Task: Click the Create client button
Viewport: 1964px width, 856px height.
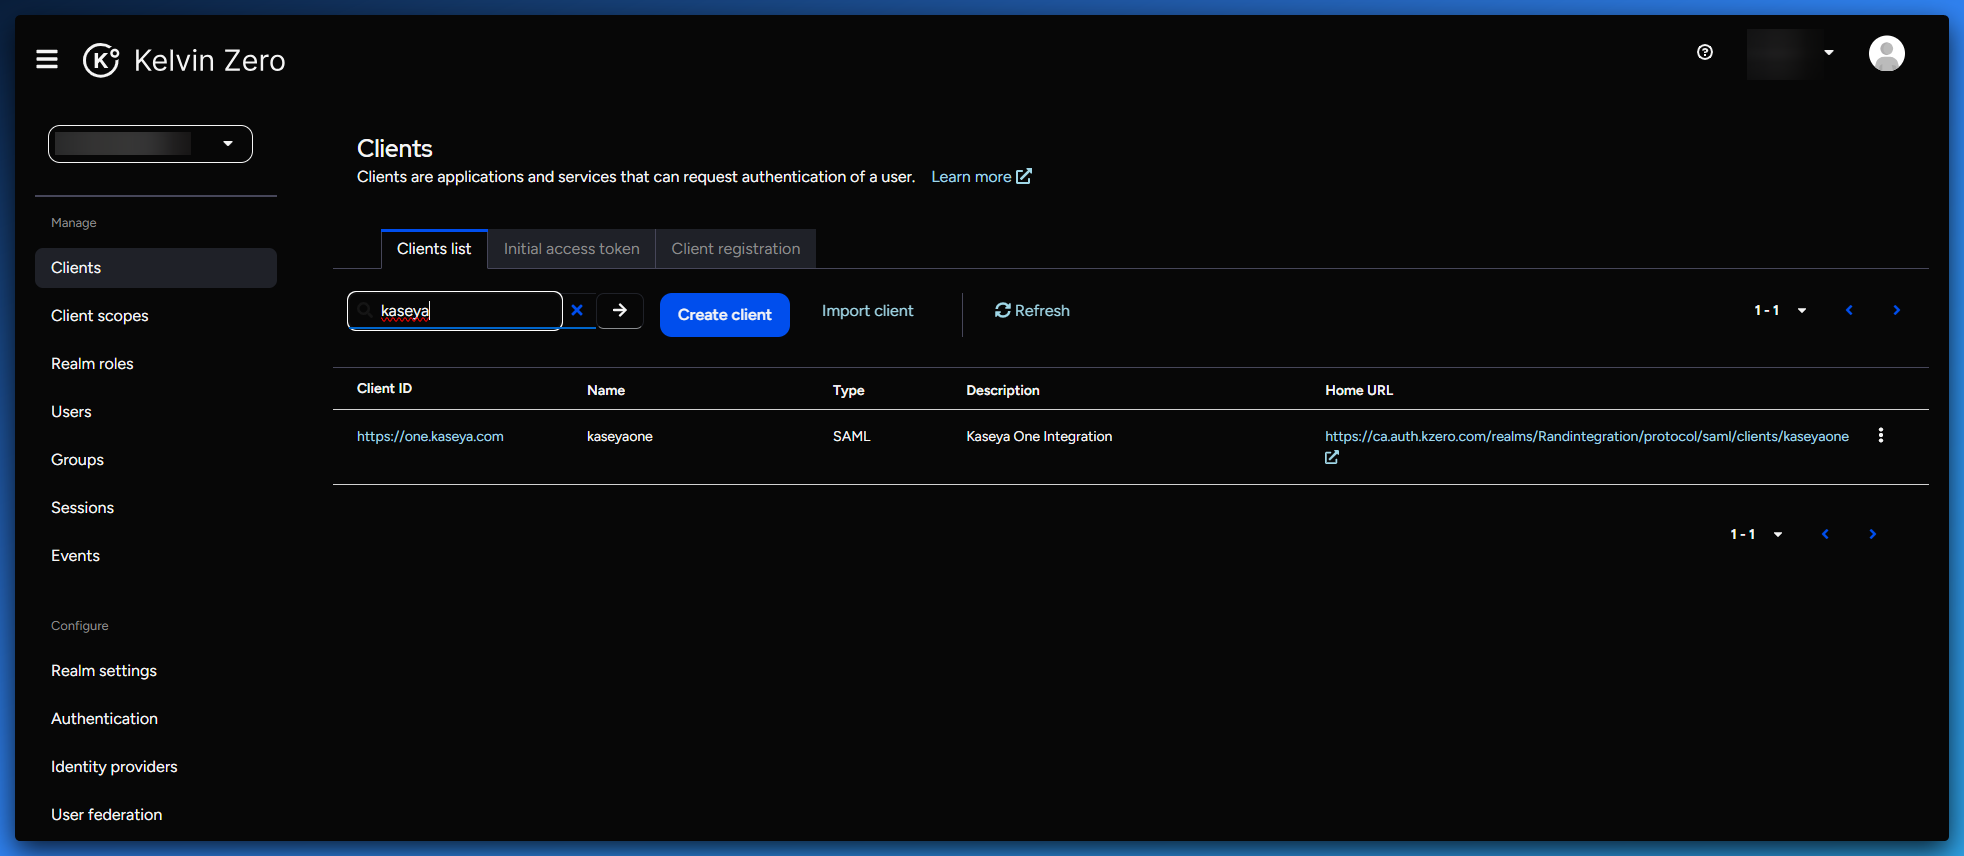Action: [x=725, y=314]
